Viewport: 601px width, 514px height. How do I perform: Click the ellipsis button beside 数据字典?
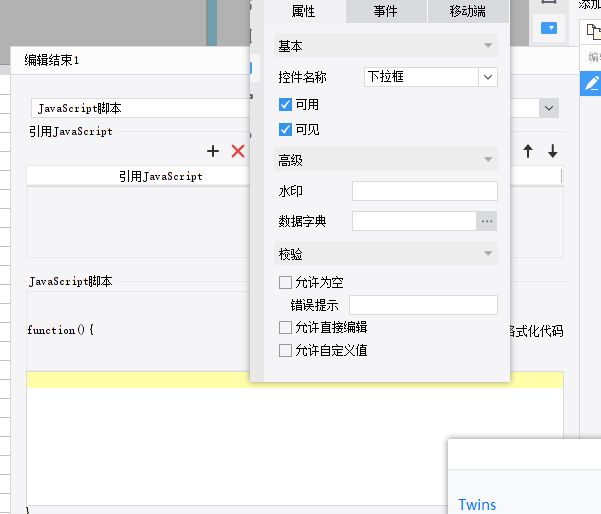pos(487,221)
